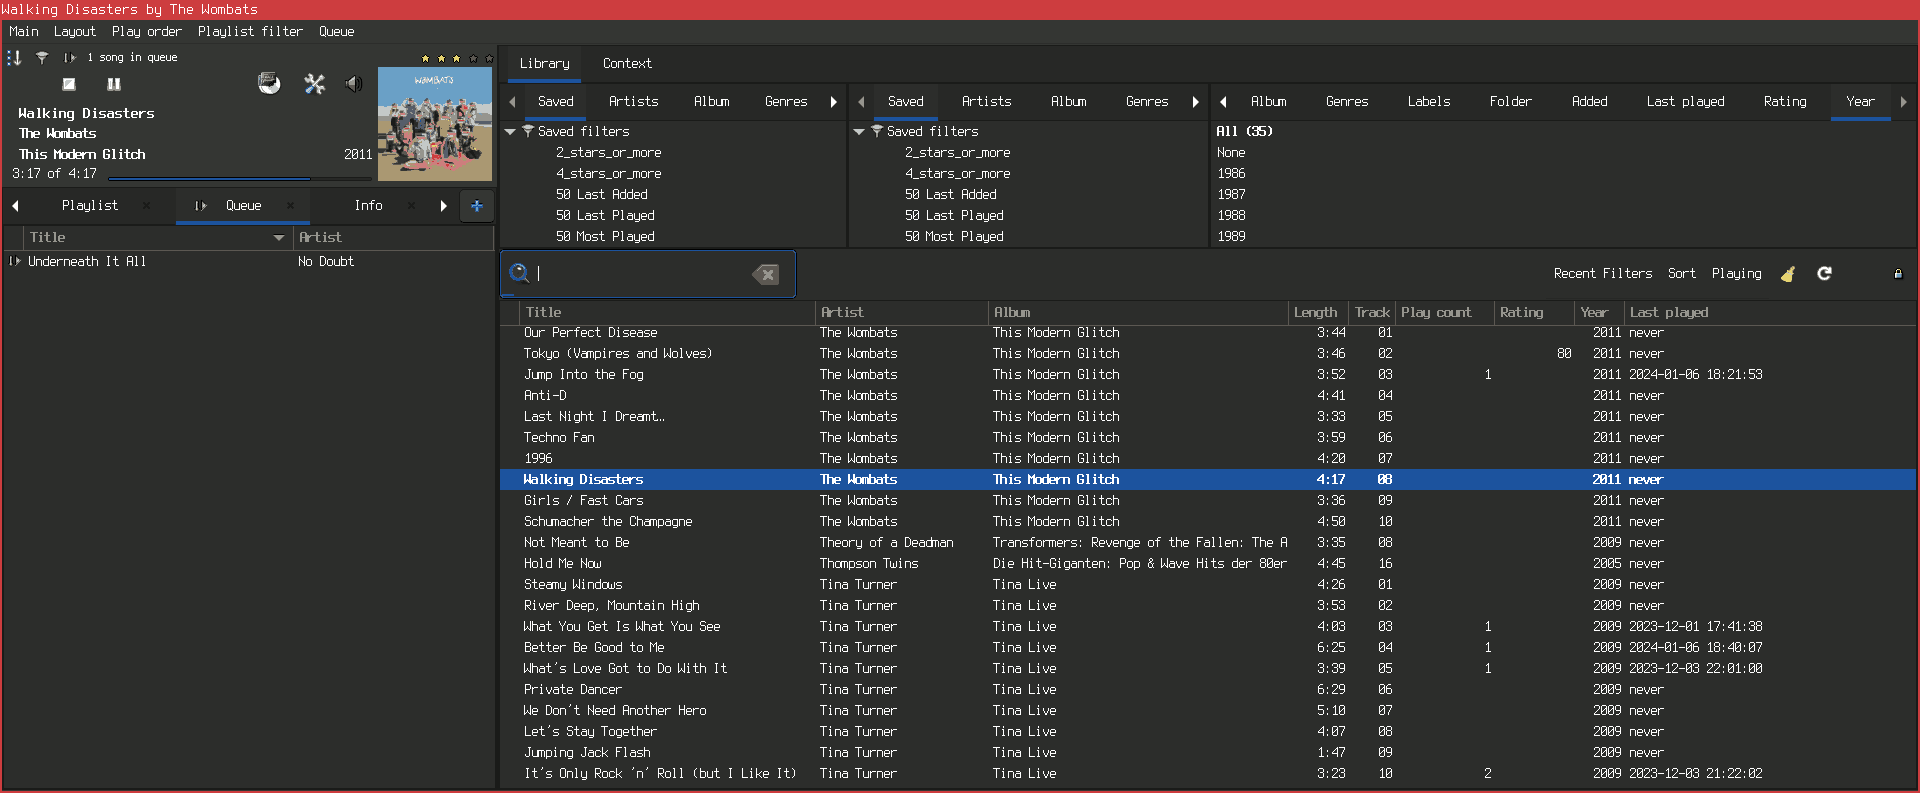1920x793 pixels.
Task: Switch to the Queue tab
Action: (x=243, y=205)
